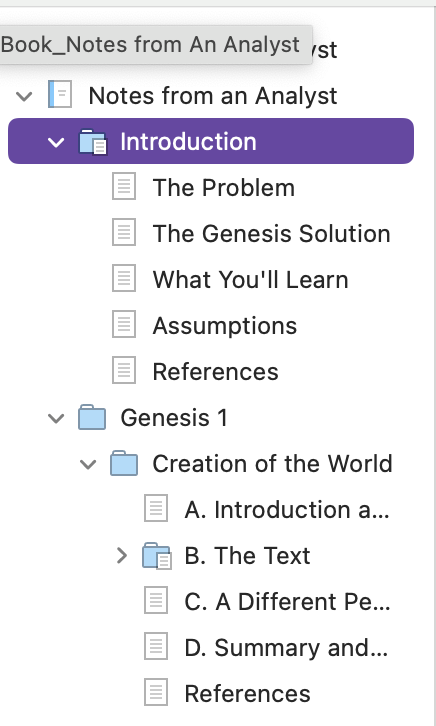Collapse the Notes from an Analyst book
Screen dimensions: 436x726
(24, 96)
